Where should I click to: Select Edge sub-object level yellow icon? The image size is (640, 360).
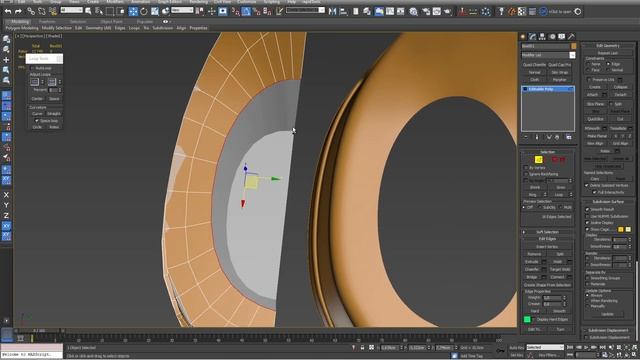point(538,160)
